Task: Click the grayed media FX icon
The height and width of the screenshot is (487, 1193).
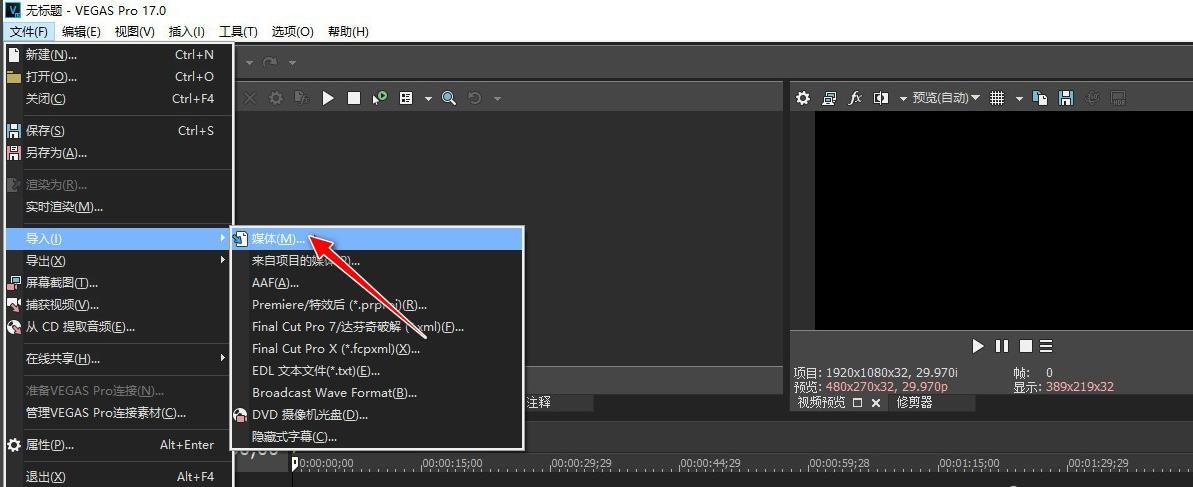Action: [301, 98]
